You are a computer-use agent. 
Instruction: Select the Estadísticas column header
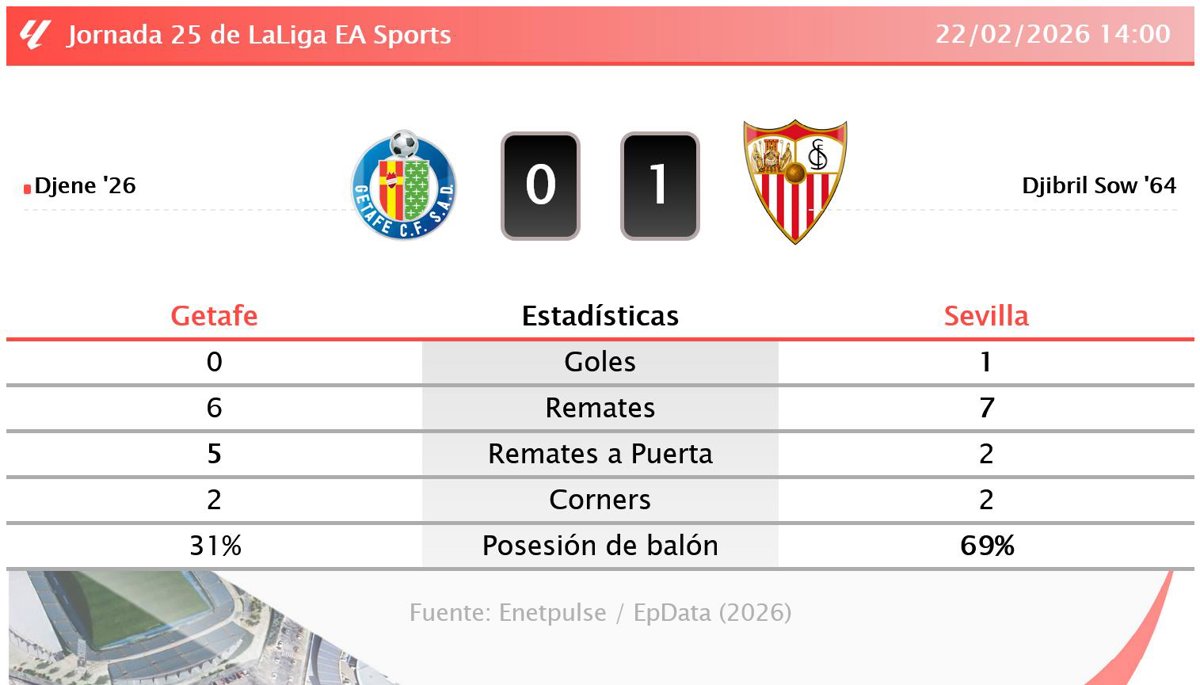600,316
